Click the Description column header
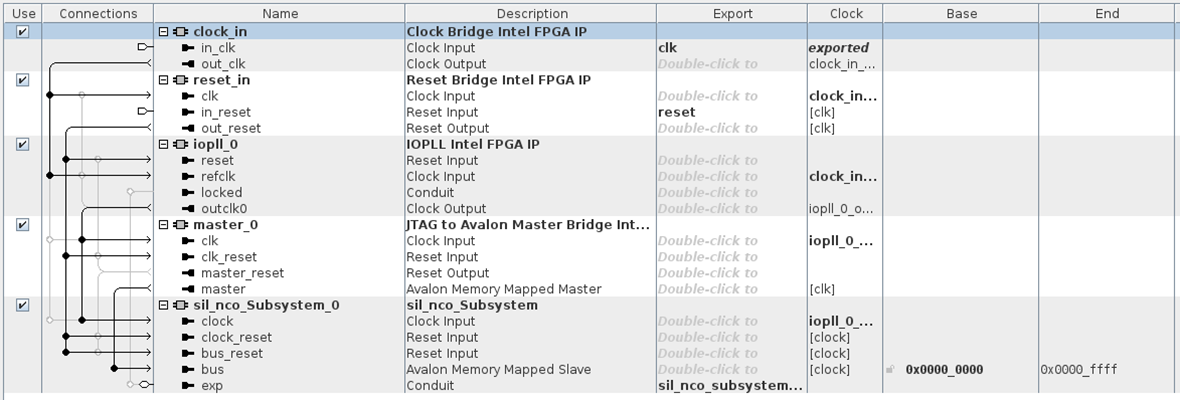 (531, 13)
